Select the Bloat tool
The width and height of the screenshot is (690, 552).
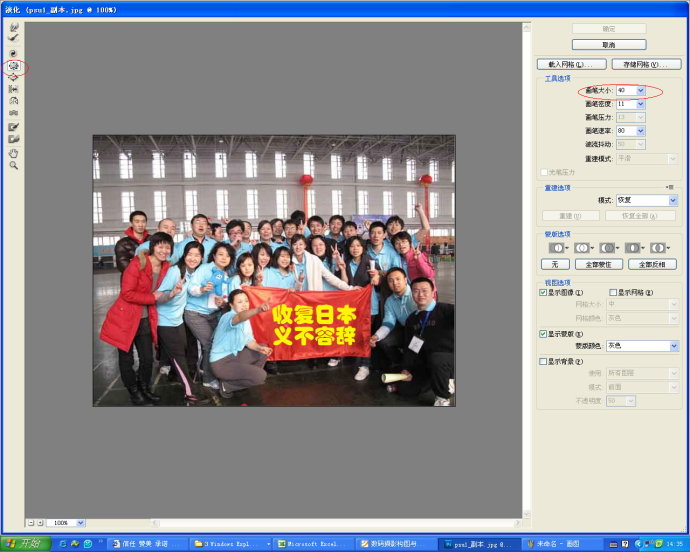coord(14,77)
